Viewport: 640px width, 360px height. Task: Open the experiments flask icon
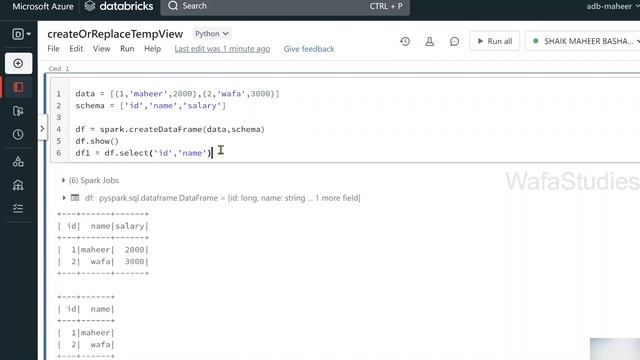[429, 41]
